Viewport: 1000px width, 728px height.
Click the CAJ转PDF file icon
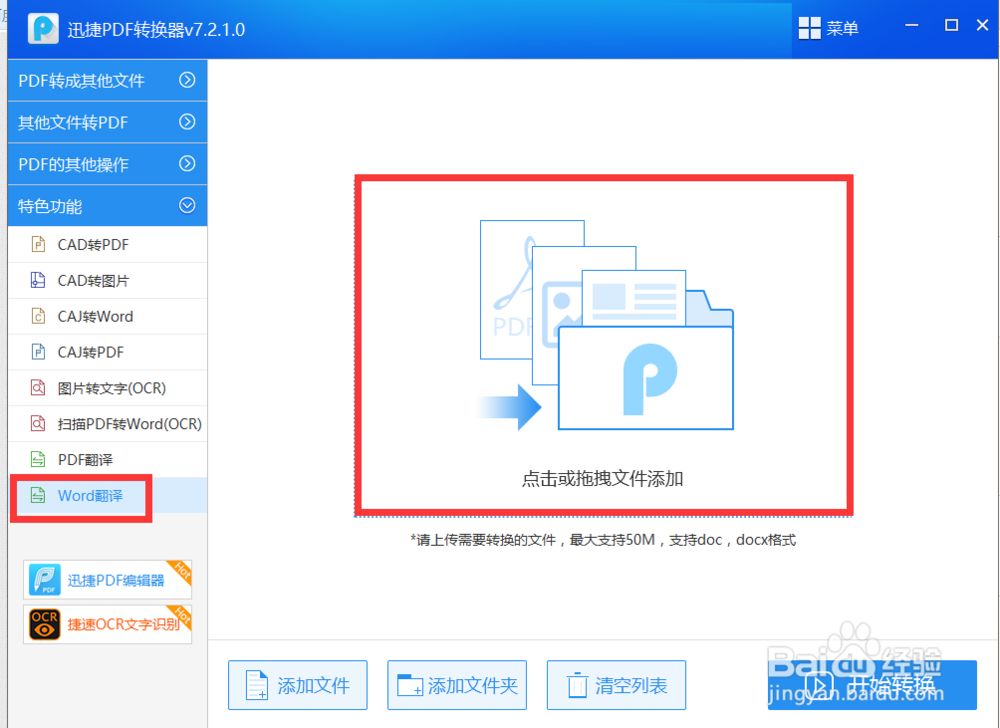38,351
